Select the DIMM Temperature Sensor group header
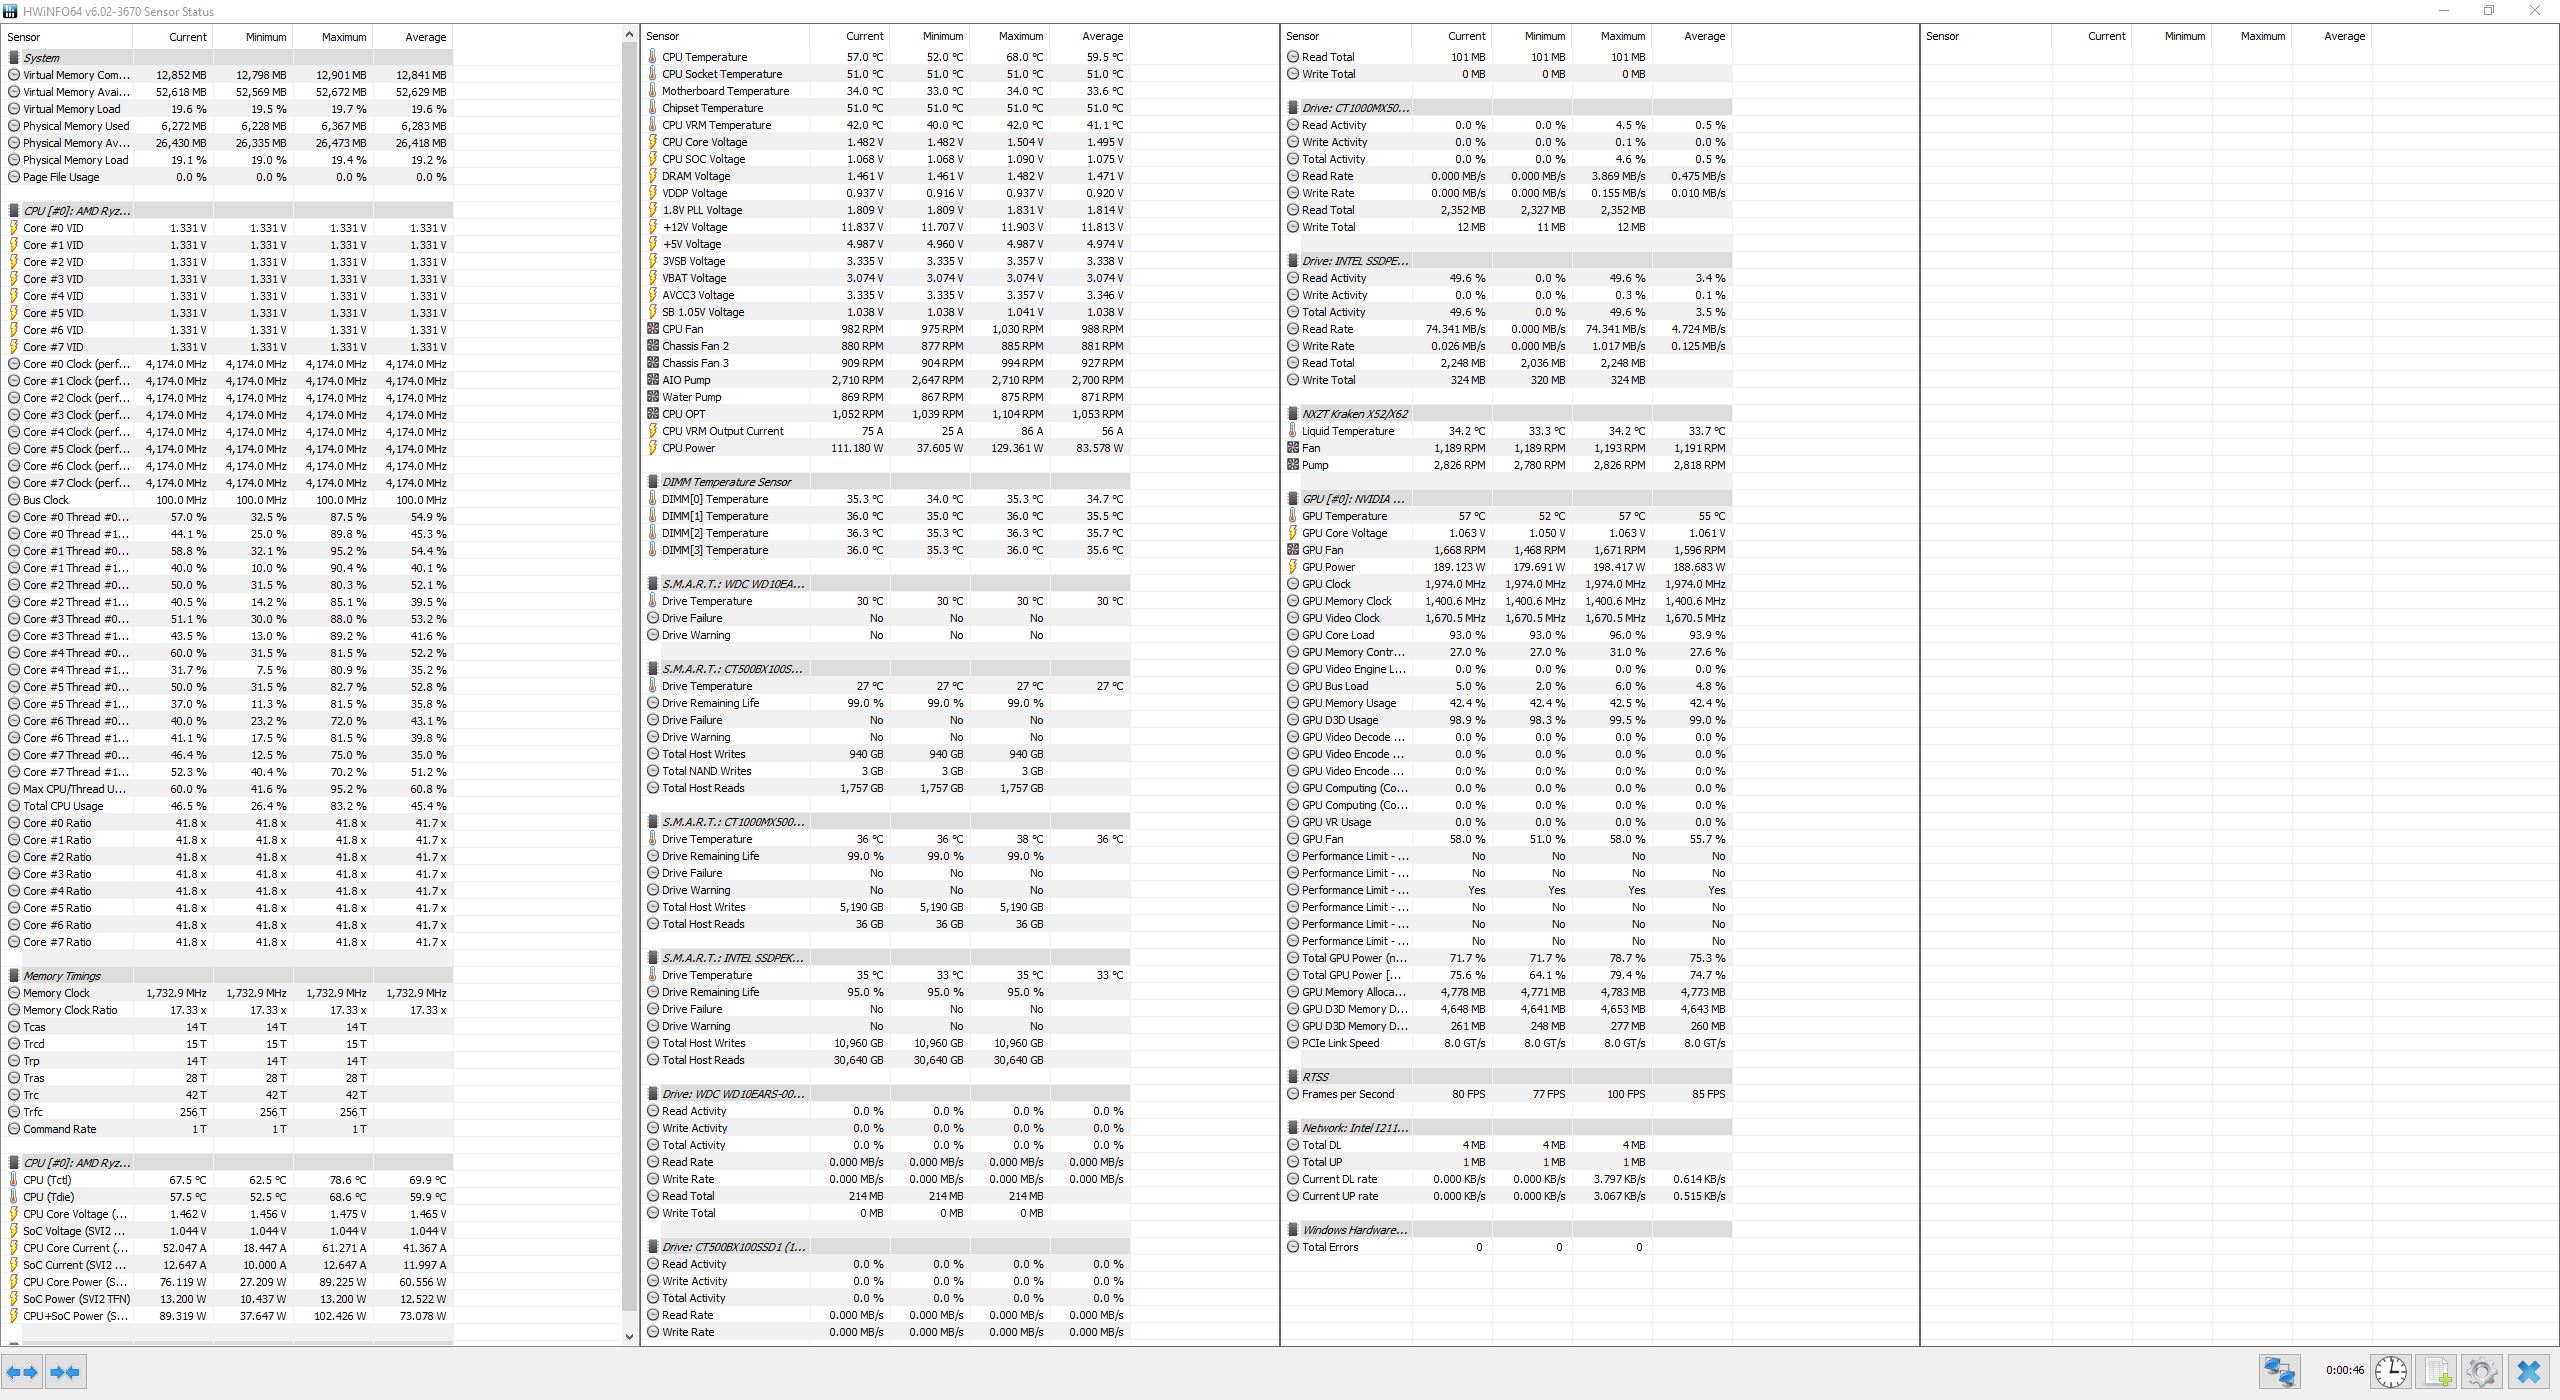2560x1400 pixels. click(725, 482)
